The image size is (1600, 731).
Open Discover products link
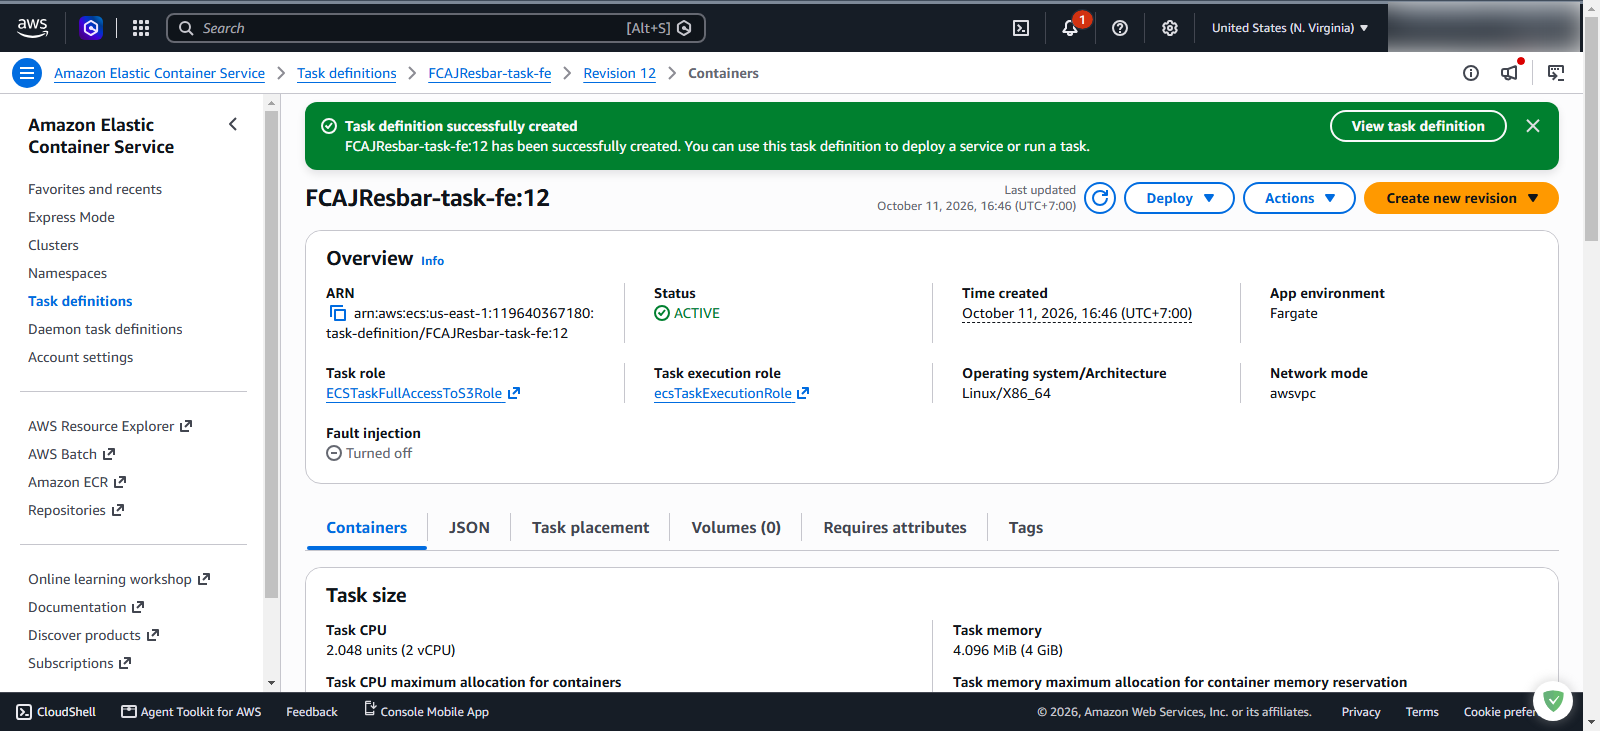coord(94,635)
